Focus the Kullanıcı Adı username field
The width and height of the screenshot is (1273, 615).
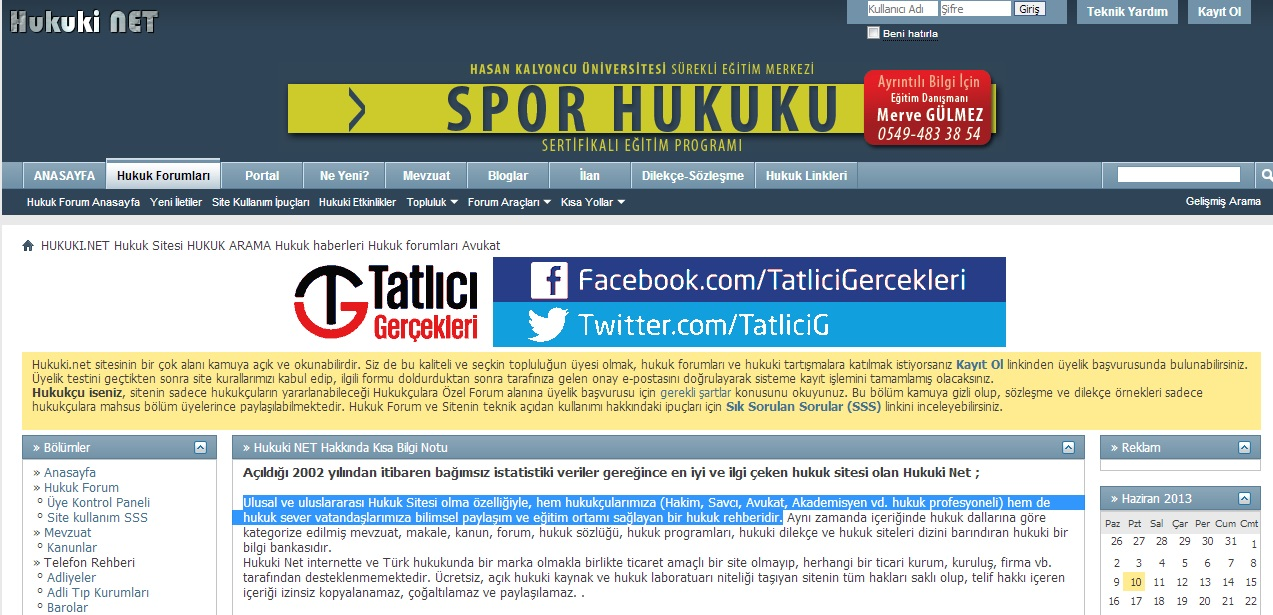(x=902, y=9)
